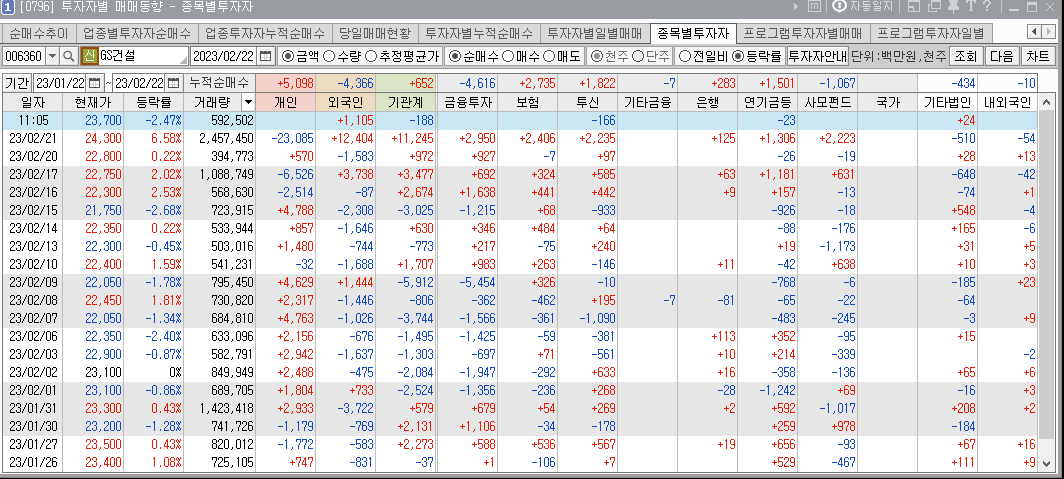
Task: Open help question mark icon
Action: (x=986, y=7)
